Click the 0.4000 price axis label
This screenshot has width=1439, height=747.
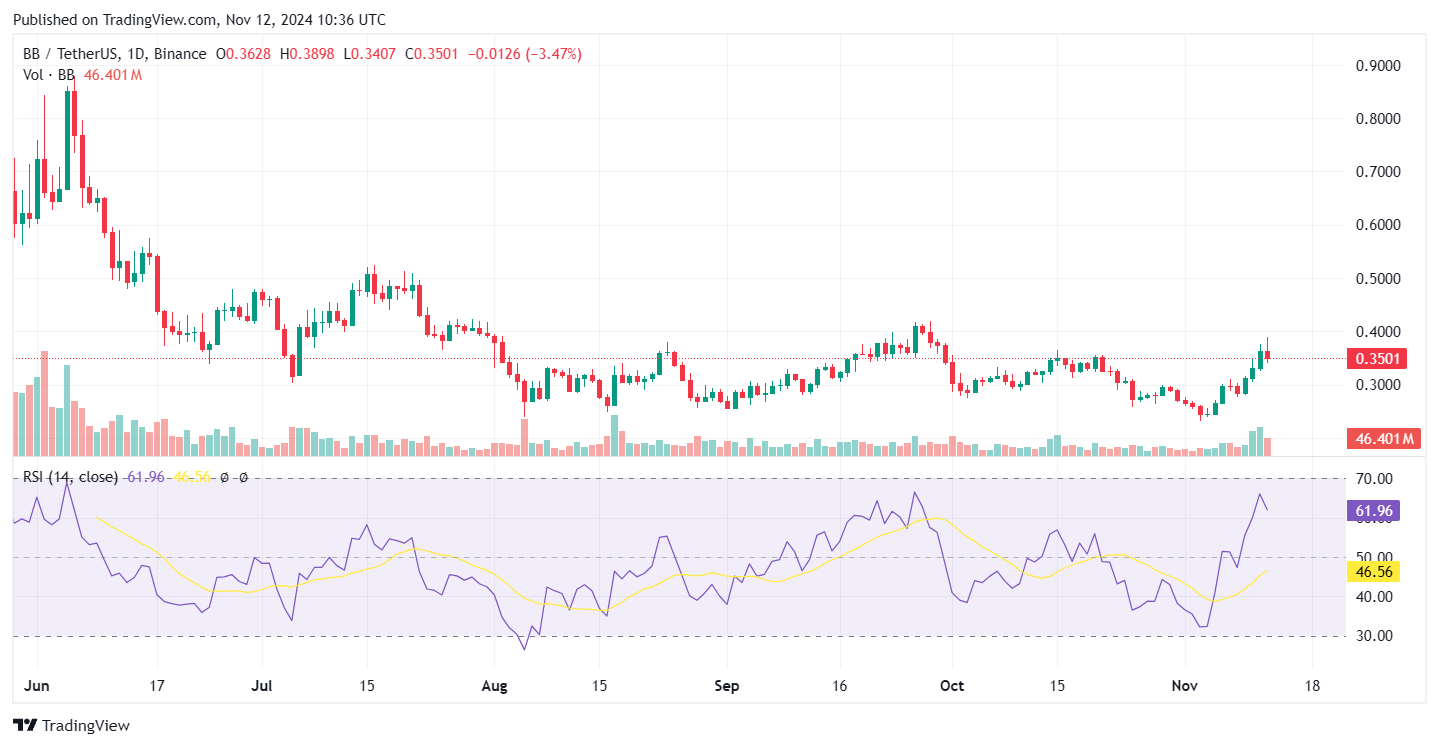pyautogui.click(x=1378, y=331)
